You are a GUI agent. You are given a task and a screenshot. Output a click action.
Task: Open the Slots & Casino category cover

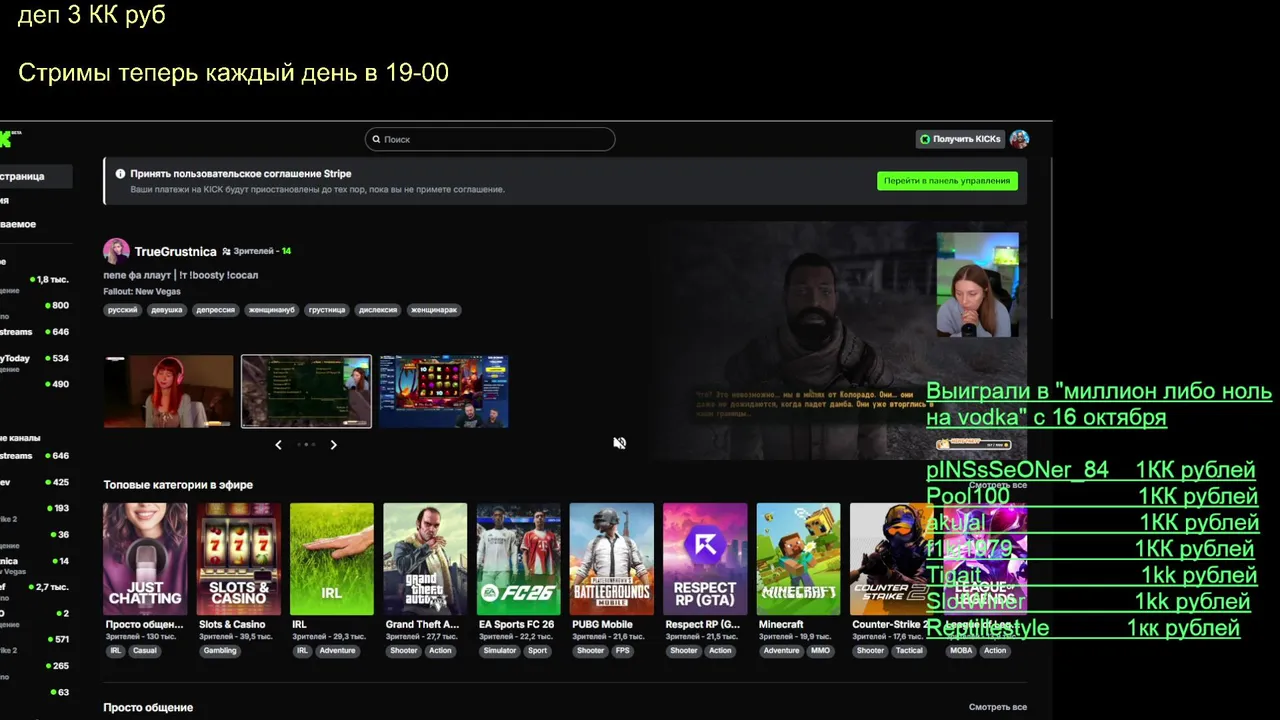click(x=238, y=559)
